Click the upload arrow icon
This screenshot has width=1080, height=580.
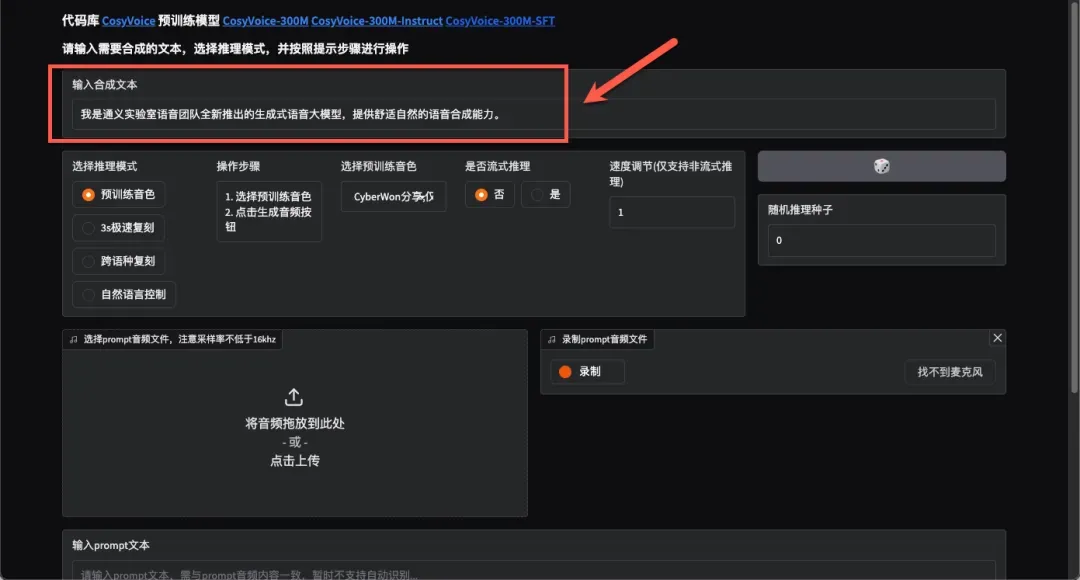coord(294,397)
